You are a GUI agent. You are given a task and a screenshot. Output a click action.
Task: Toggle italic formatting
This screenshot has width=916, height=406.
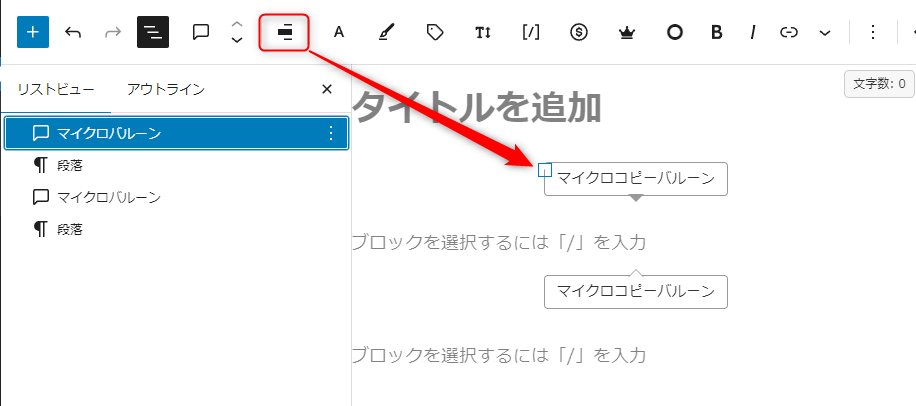point(752,32)
